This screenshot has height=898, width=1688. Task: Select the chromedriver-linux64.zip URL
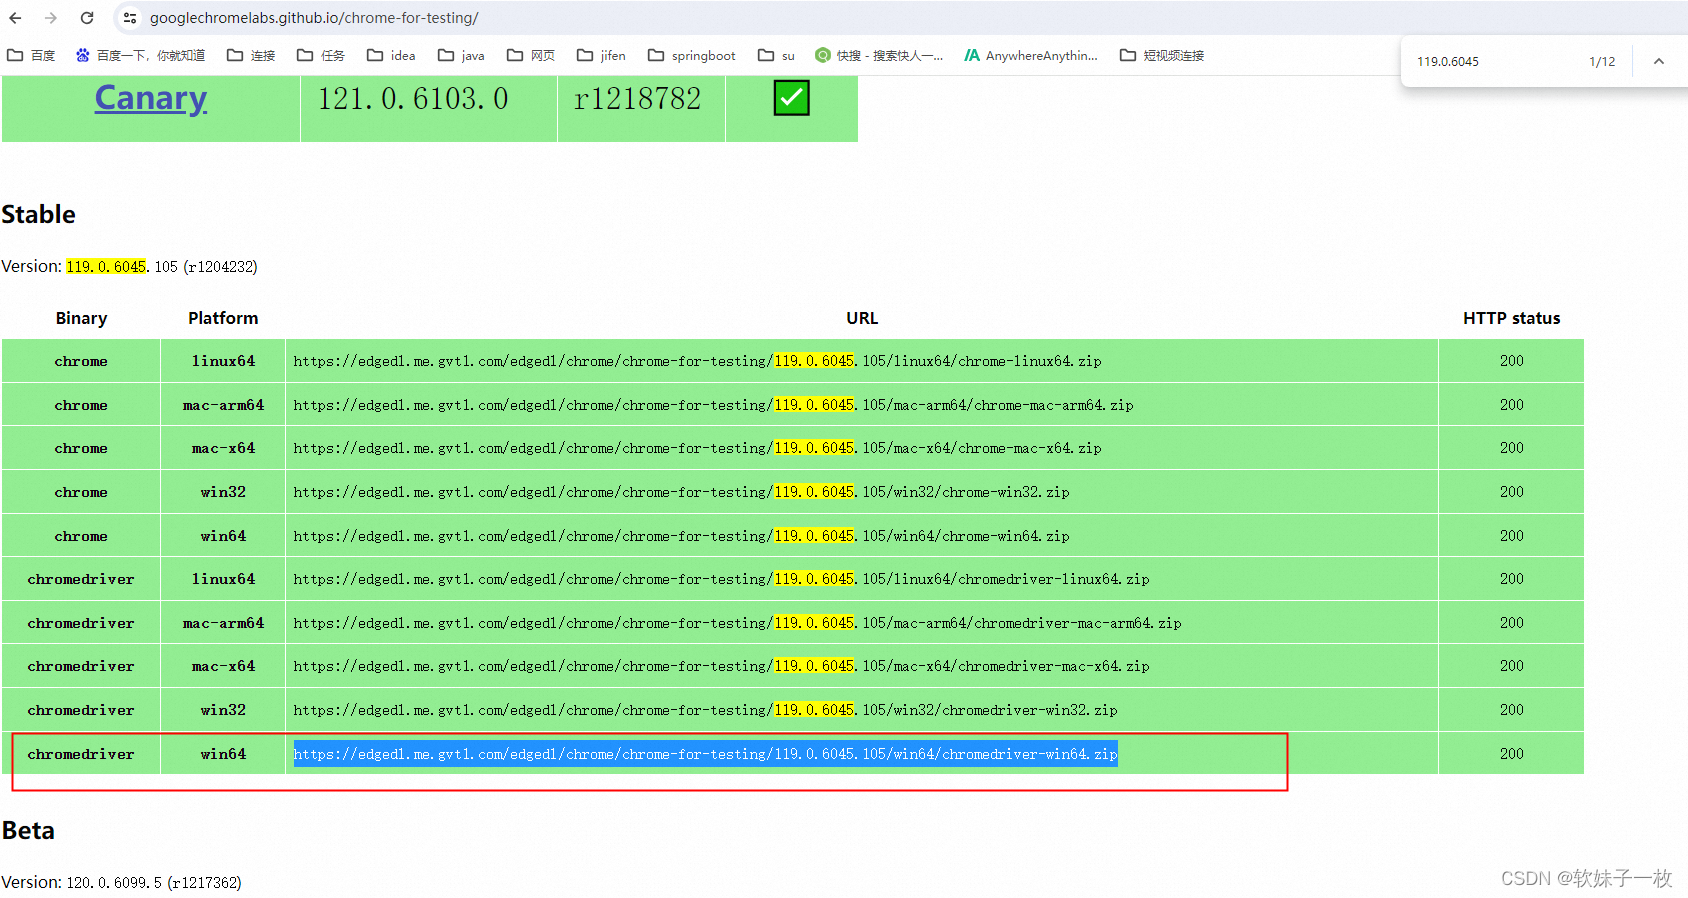point(721,579)
